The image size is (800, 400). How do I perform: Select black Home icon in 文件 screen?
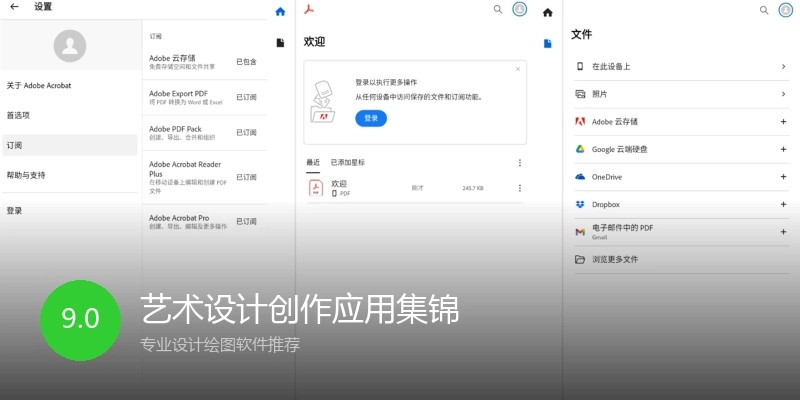point(547,12)
